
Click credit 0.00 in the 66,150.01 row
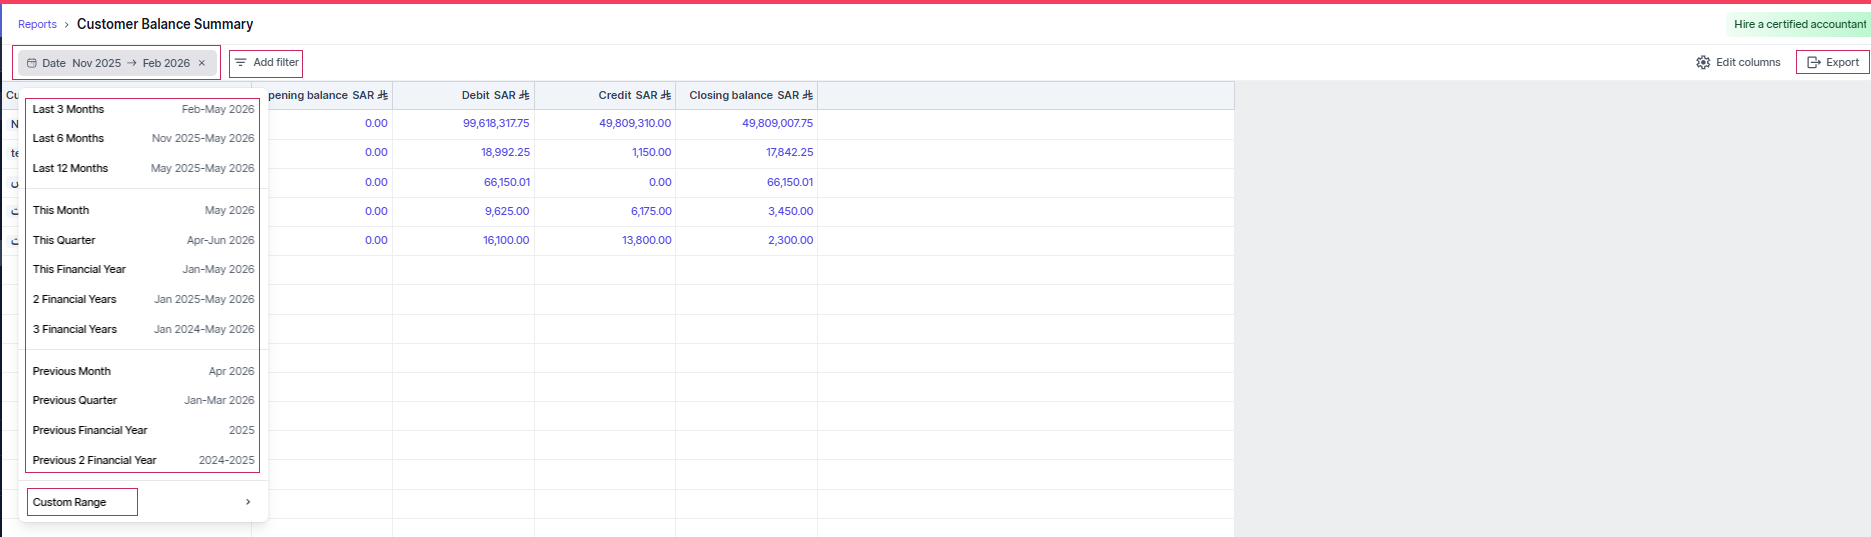660,182
